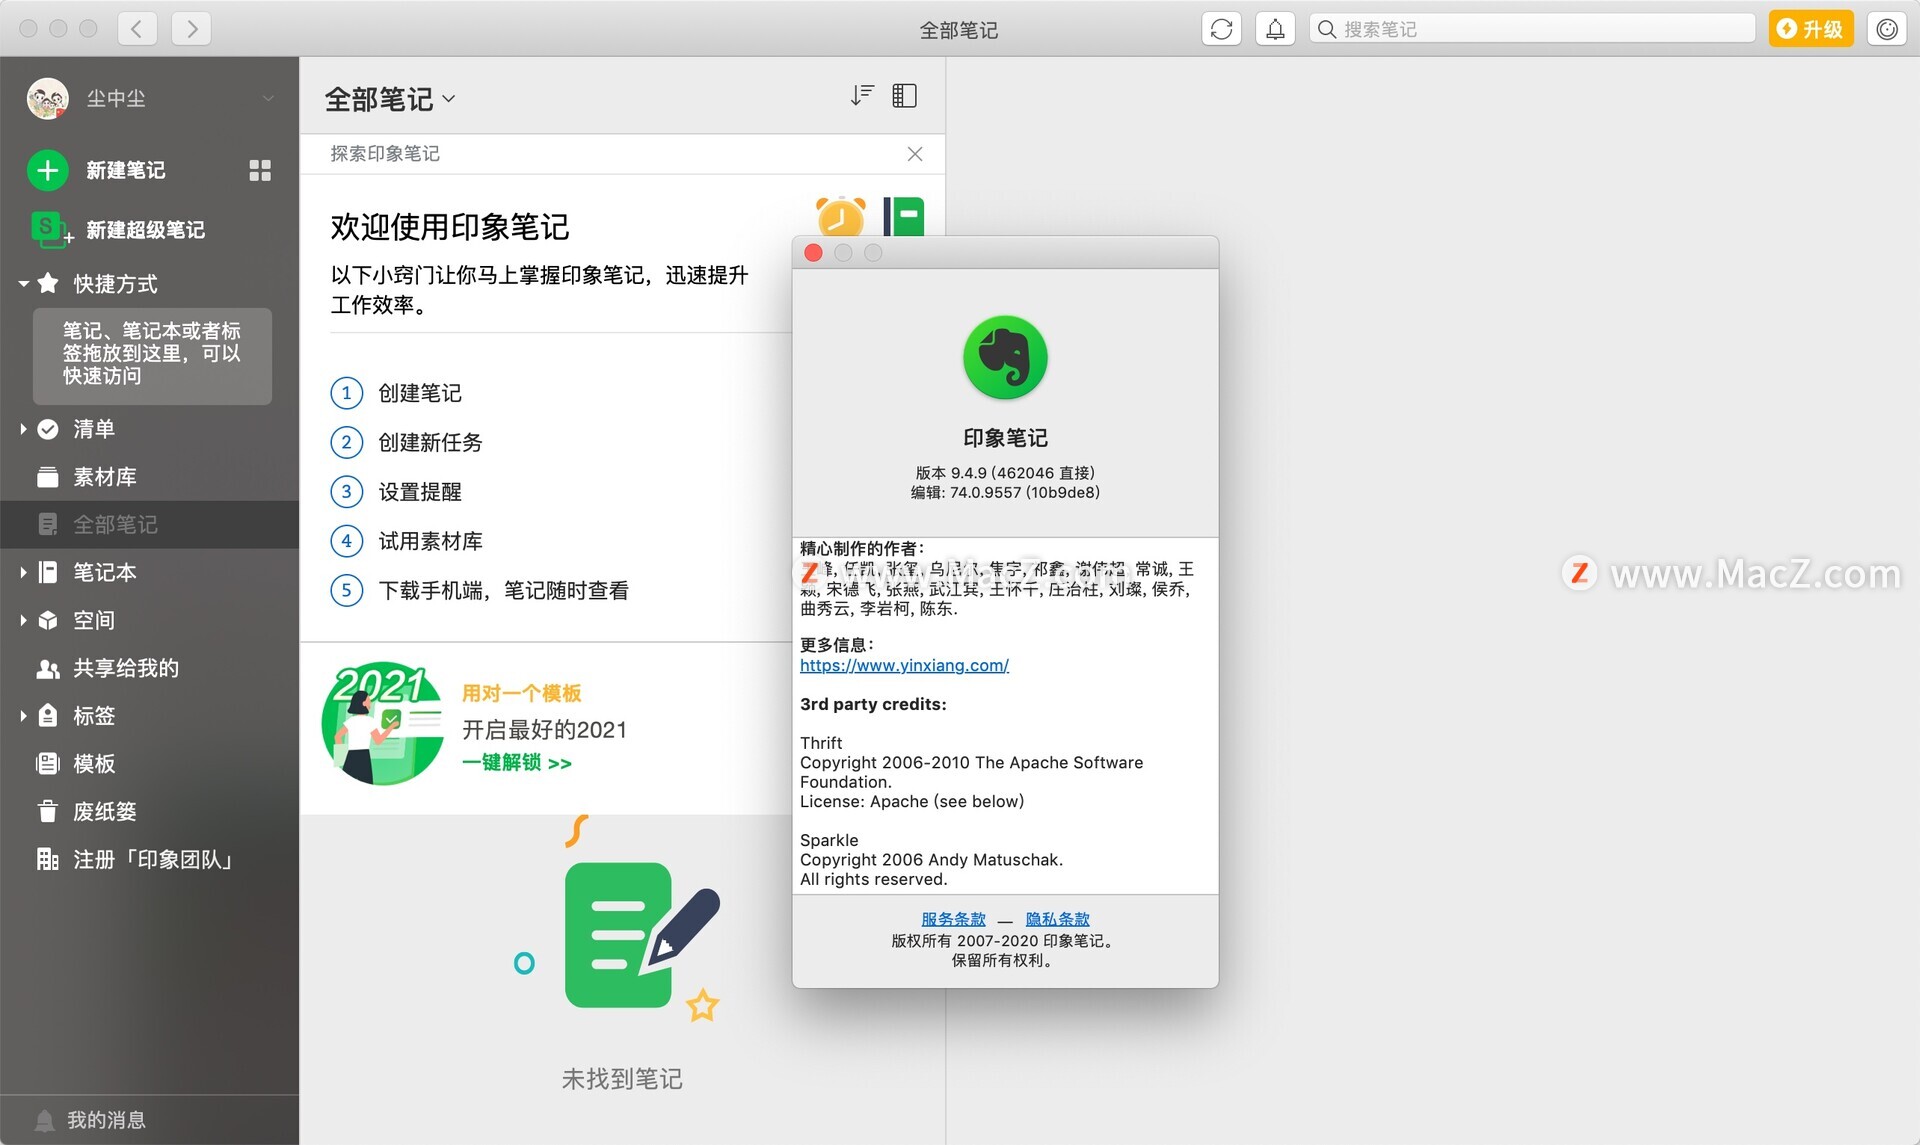Image resolution: width=1920 pixels, height=1145 pixels.
Task: Click the sort order icon
Action: (862, 96)
